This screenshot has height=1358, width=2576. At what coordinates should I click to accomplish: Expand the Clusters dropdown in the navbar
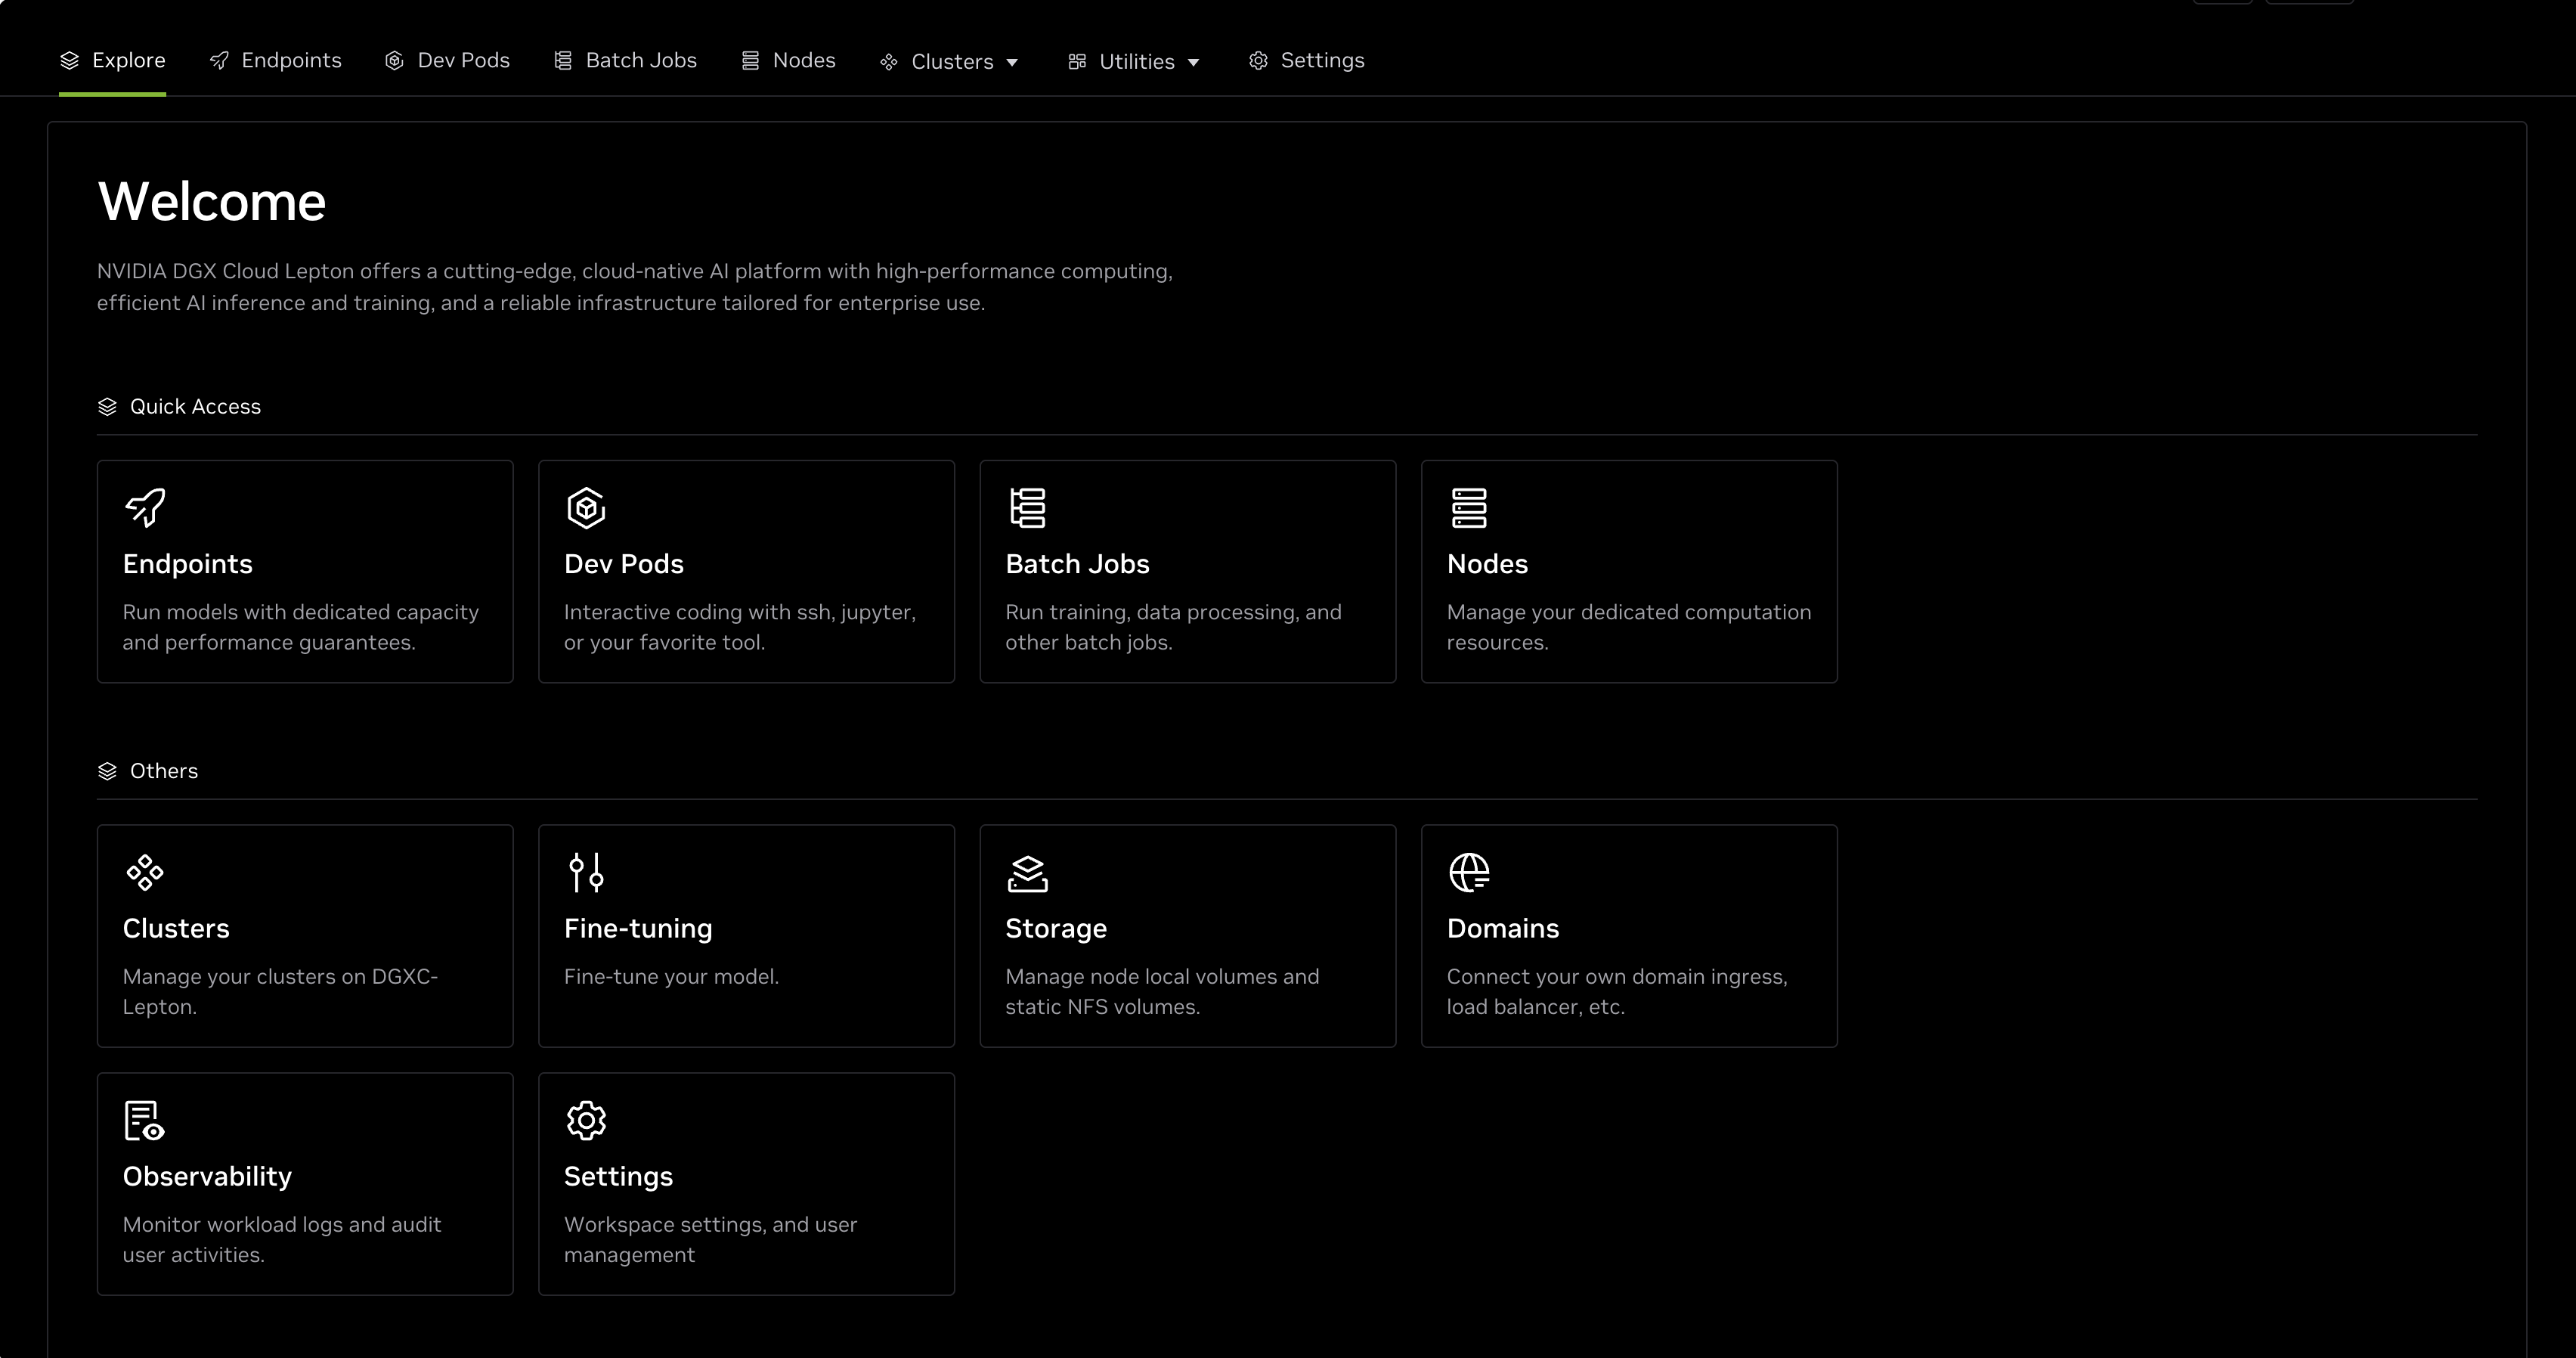(950, 62)
